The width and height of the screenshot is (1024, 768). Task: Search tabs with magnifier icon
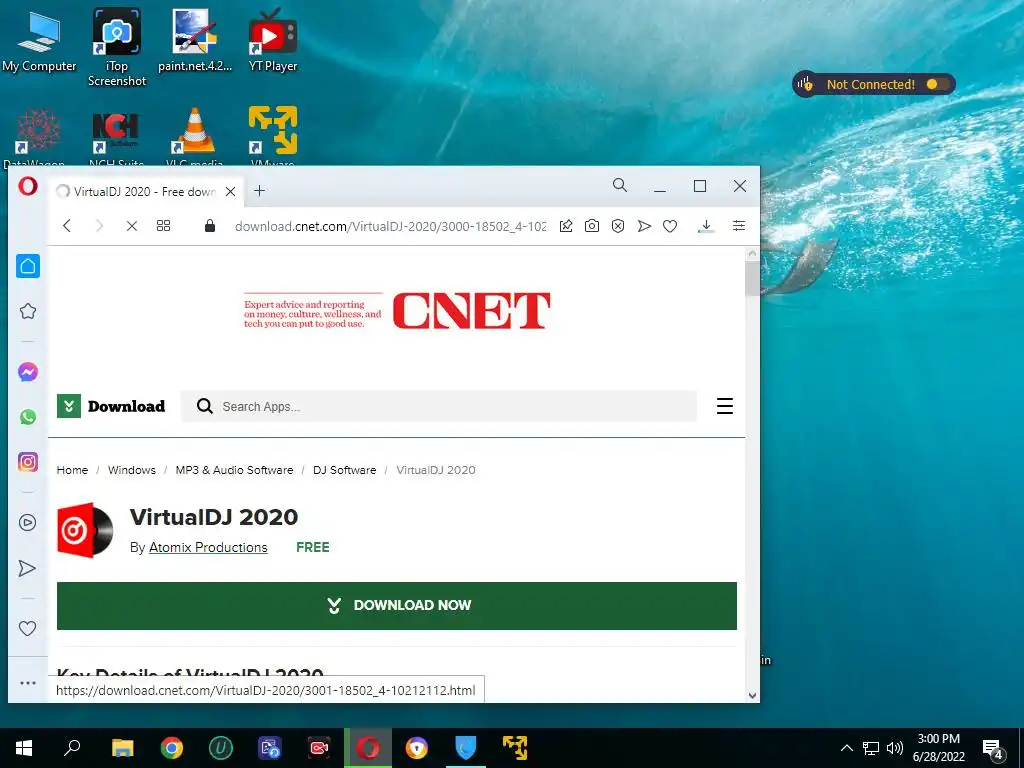[620, 185]
